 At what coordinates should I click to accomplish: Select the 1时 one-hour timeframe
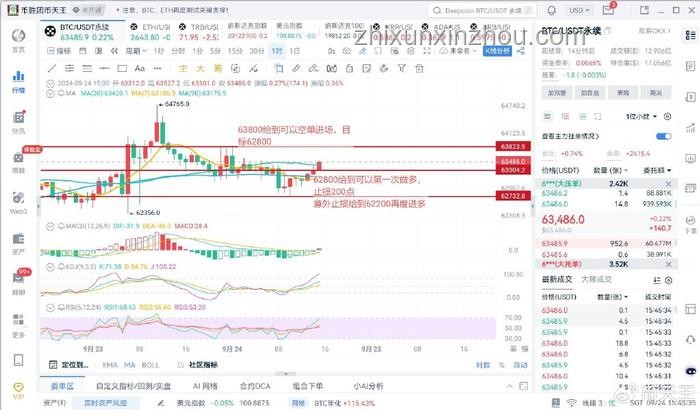(x=277, y=51)
